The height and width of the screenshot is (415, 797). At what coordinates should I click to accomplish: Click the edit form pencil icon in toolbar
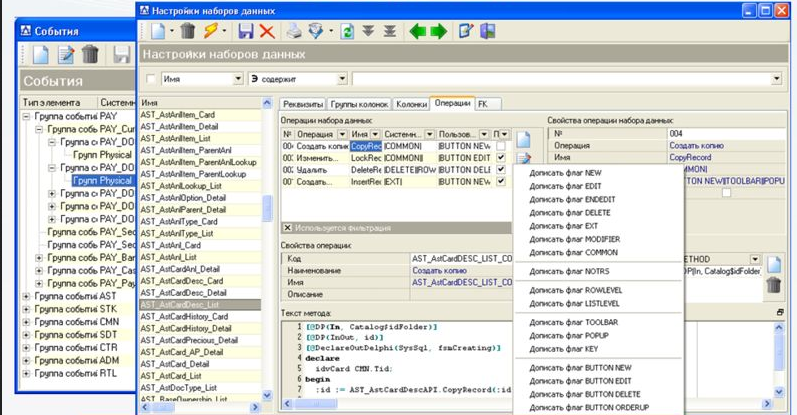pos(466,31)
